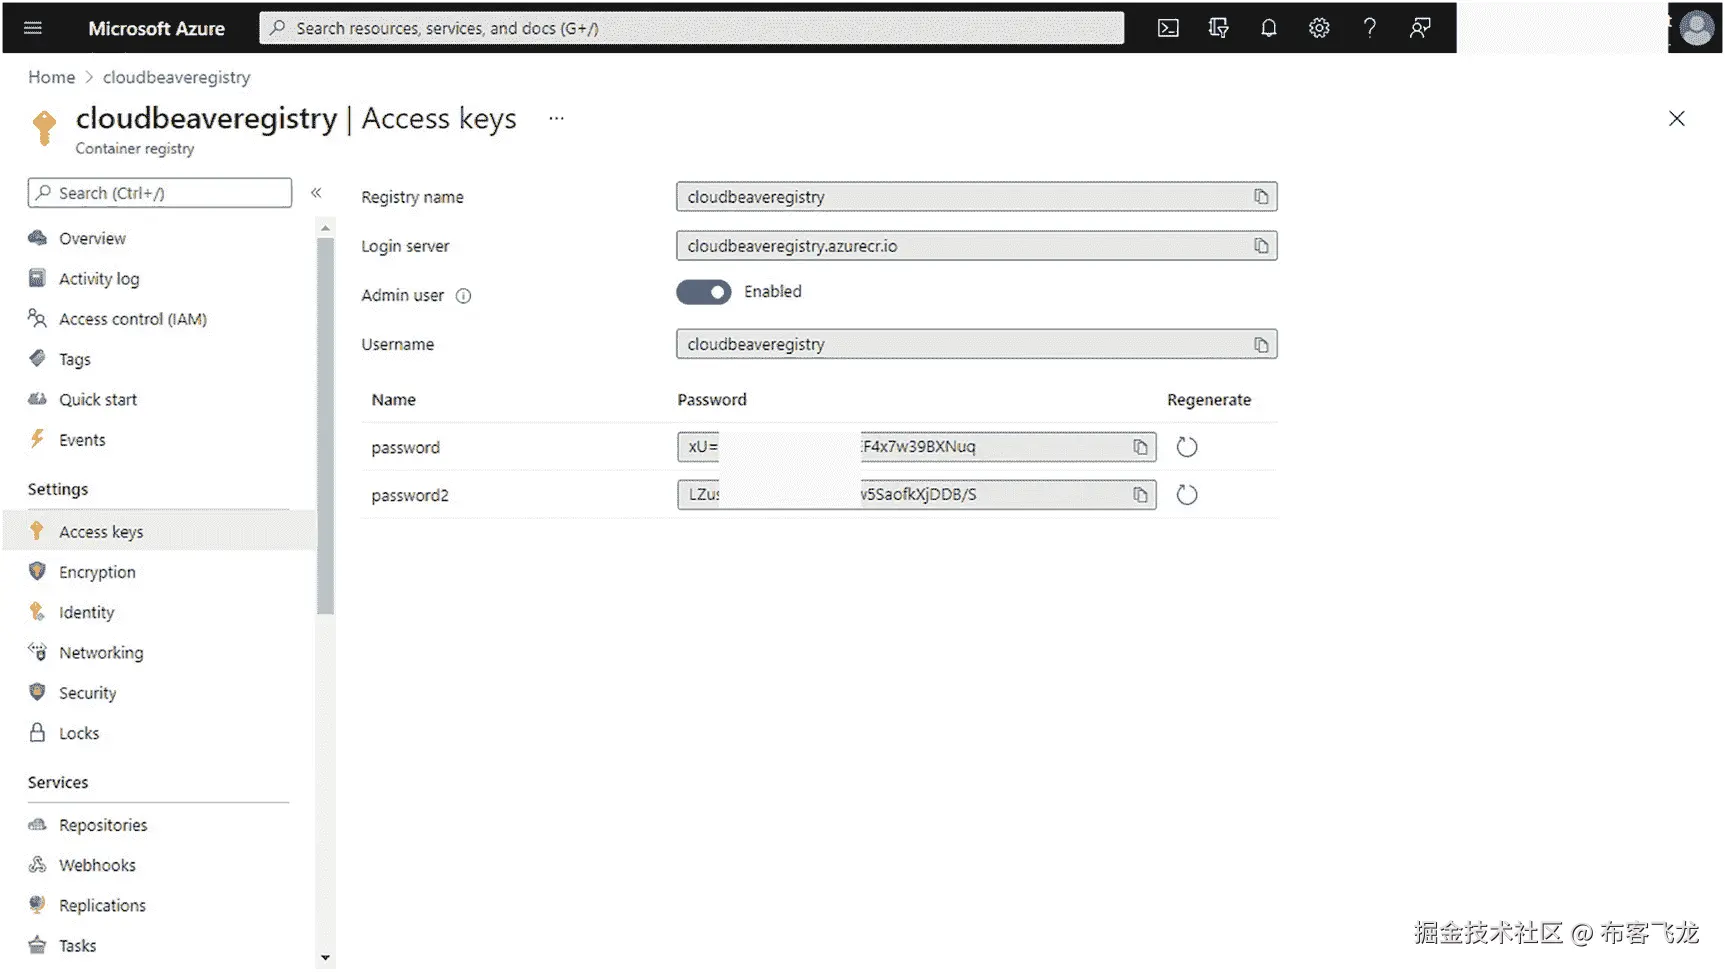Open Events in the sidebar
Image resolution: width=1725 pixels, height=972 pixels.
(82, 440)
